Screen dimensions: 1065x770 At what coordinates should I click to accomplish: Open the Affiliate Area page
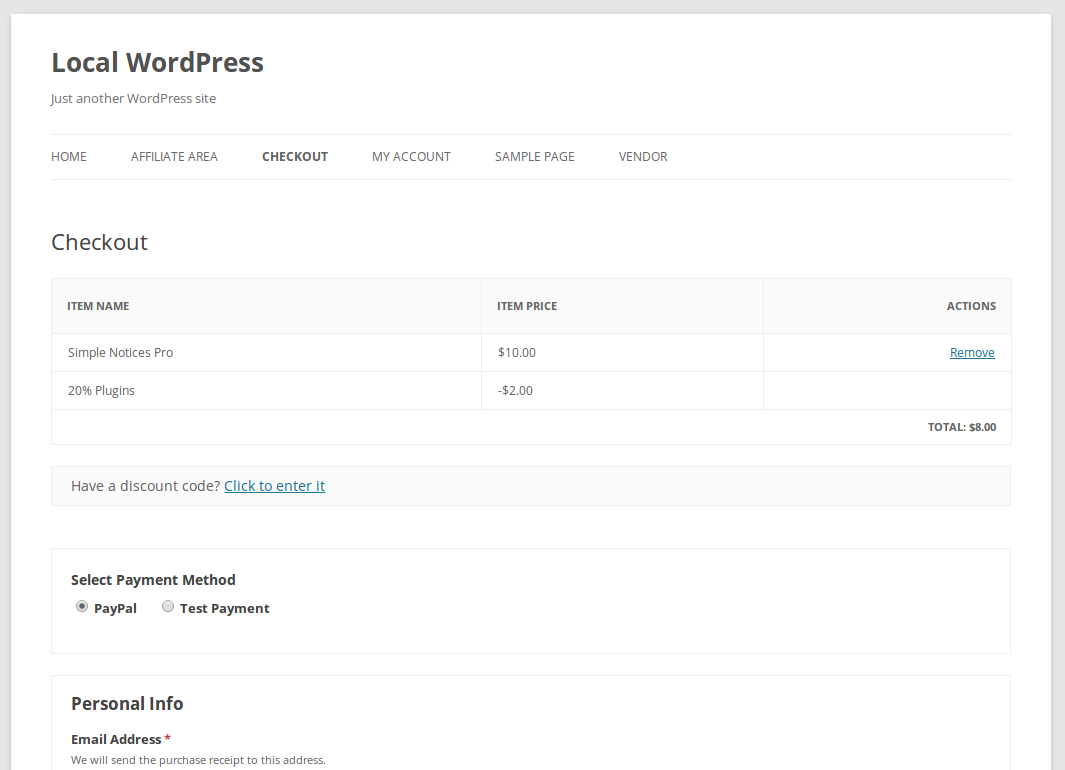[174, 156]
